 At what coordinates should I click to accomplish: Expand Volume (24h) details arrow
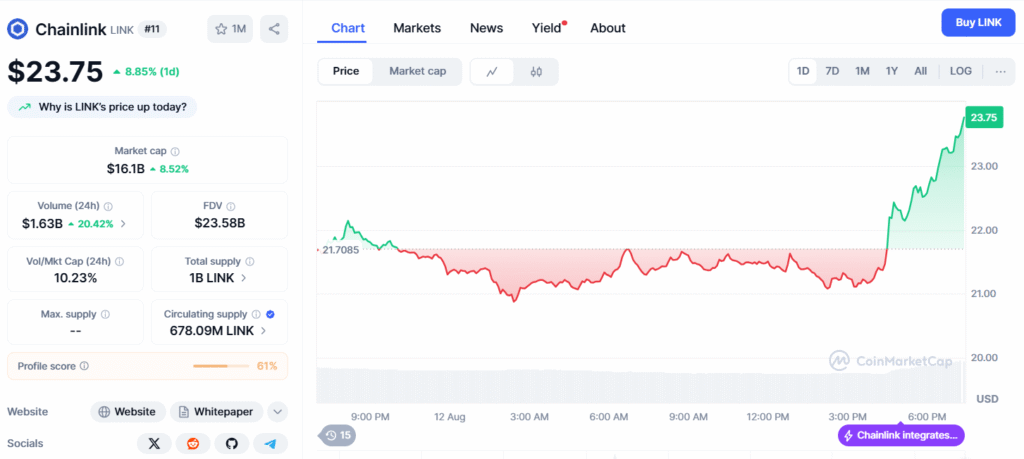(x=123, y=223)
